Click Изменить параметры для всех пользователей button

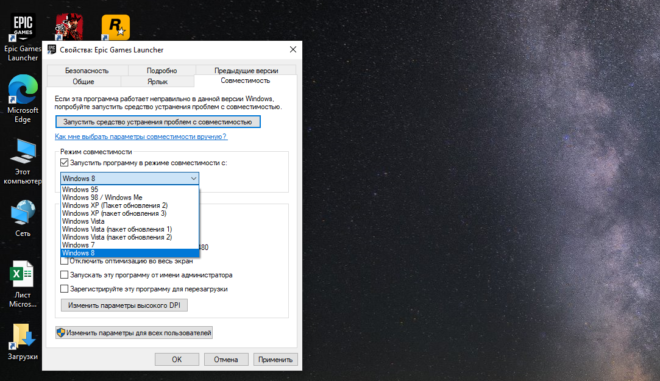134,333
